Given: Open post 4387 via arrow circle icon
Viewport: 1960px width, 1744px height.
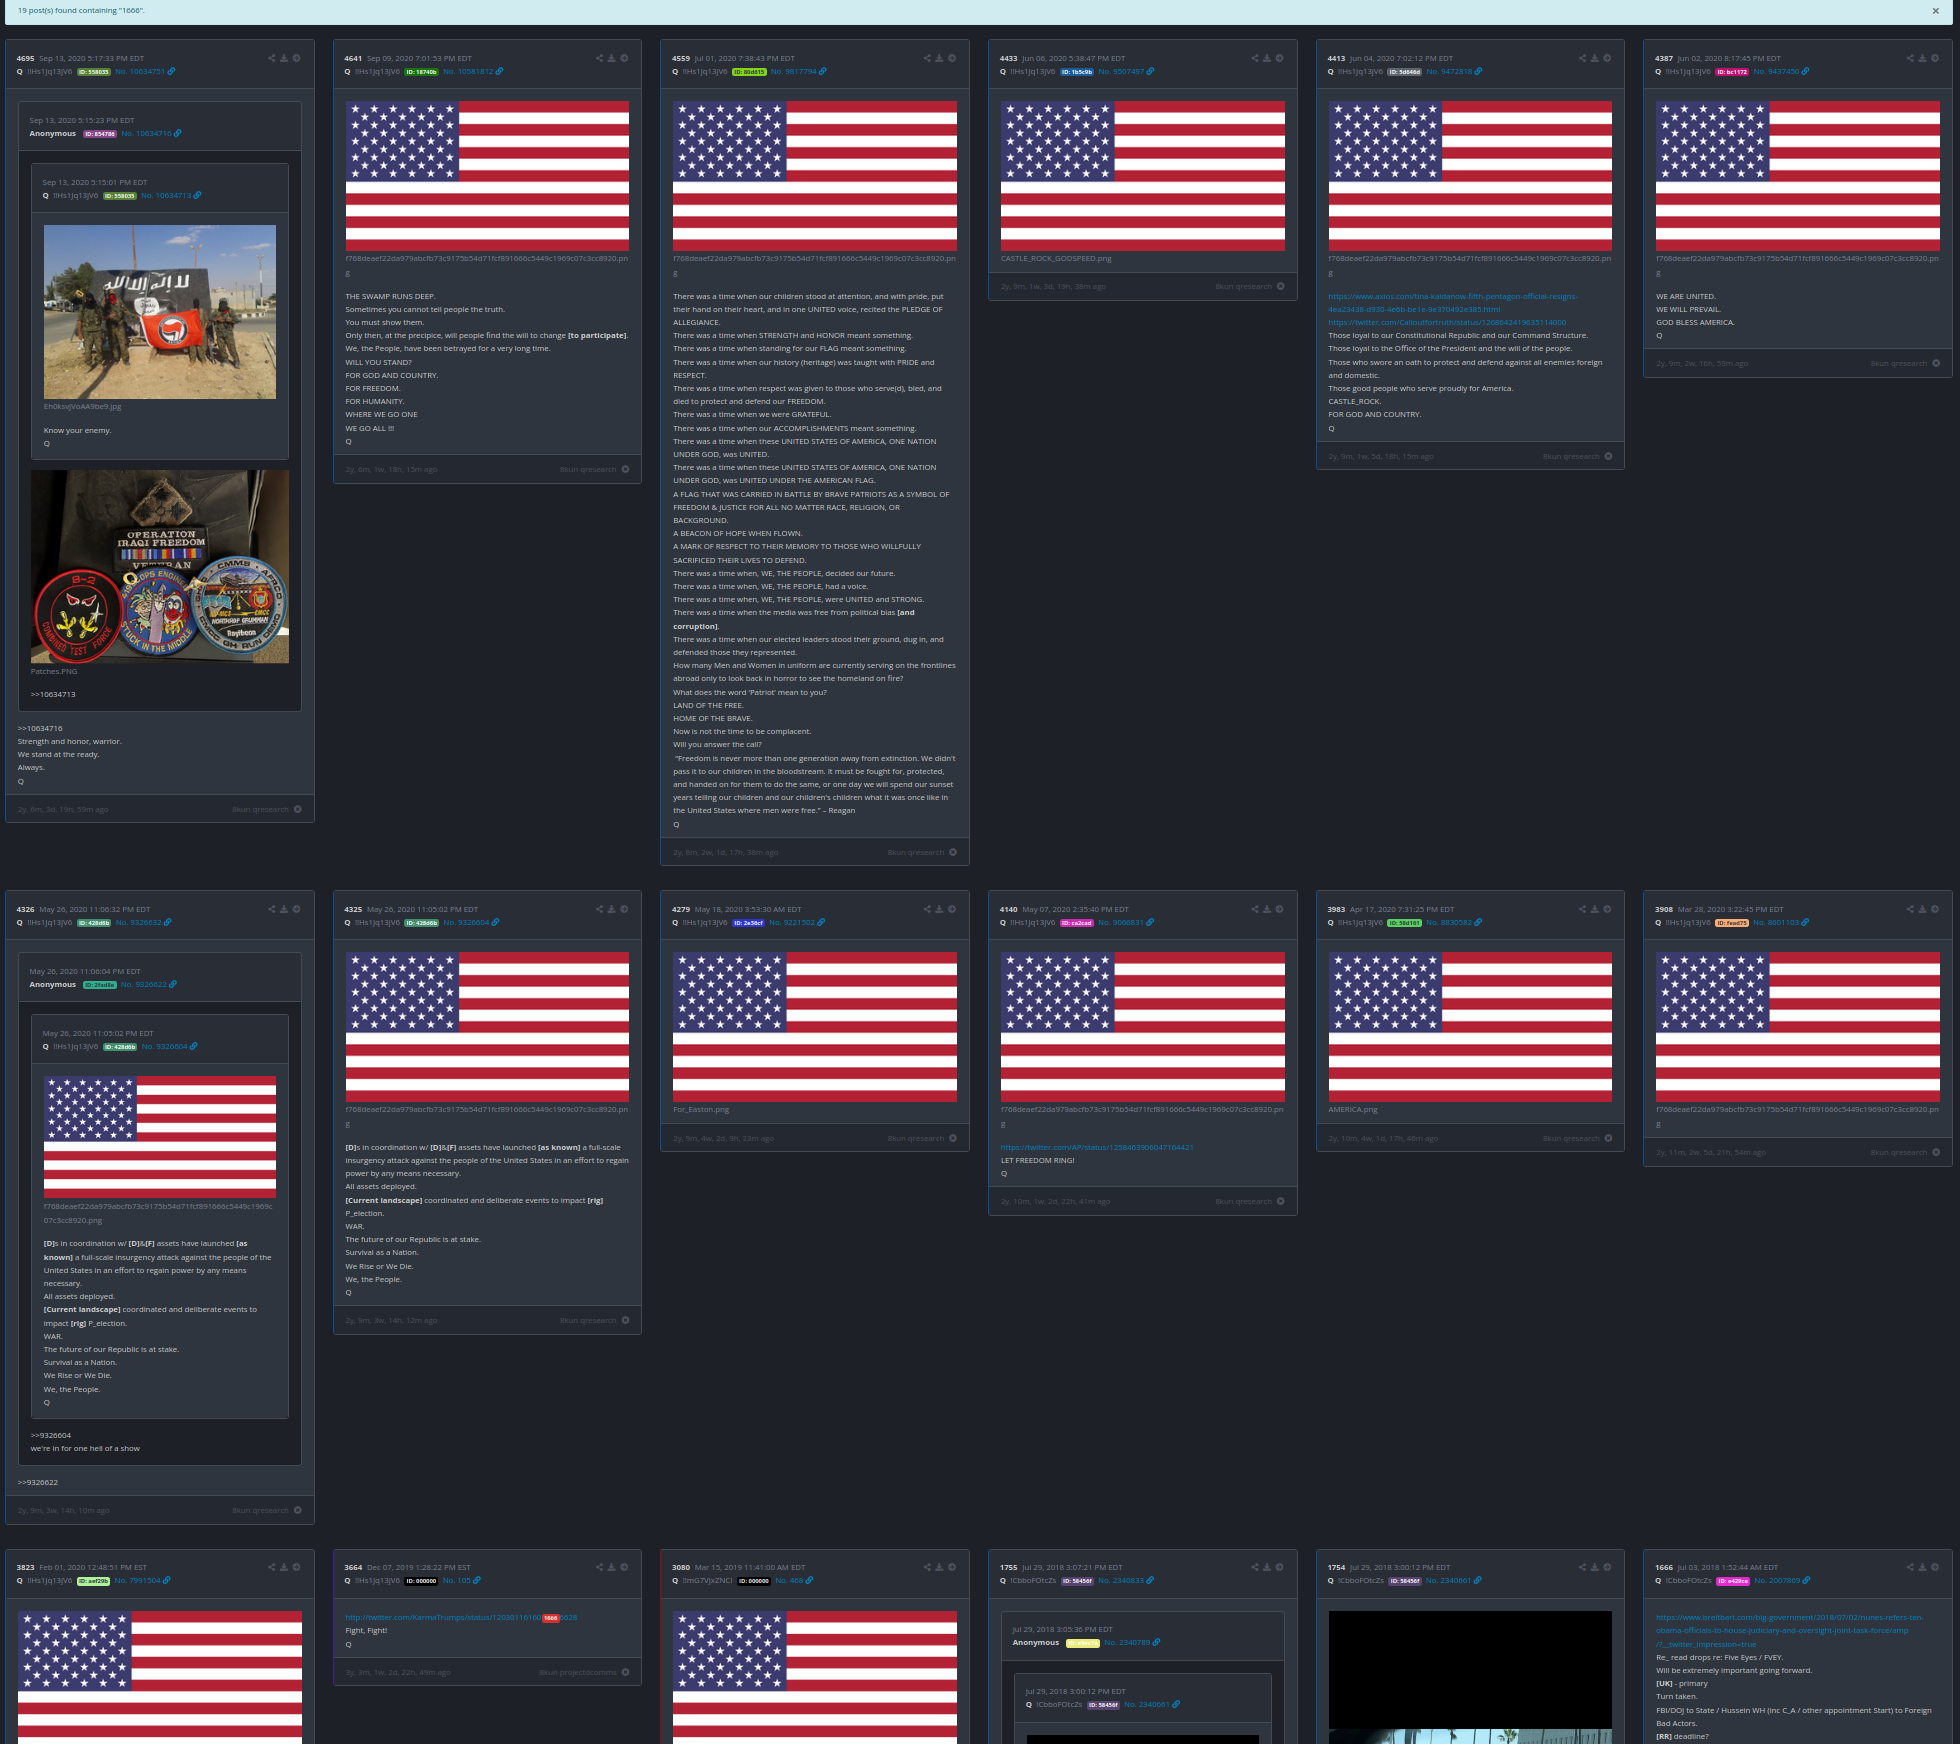Looking at the screenshot, I should [x=1935, y=58].
